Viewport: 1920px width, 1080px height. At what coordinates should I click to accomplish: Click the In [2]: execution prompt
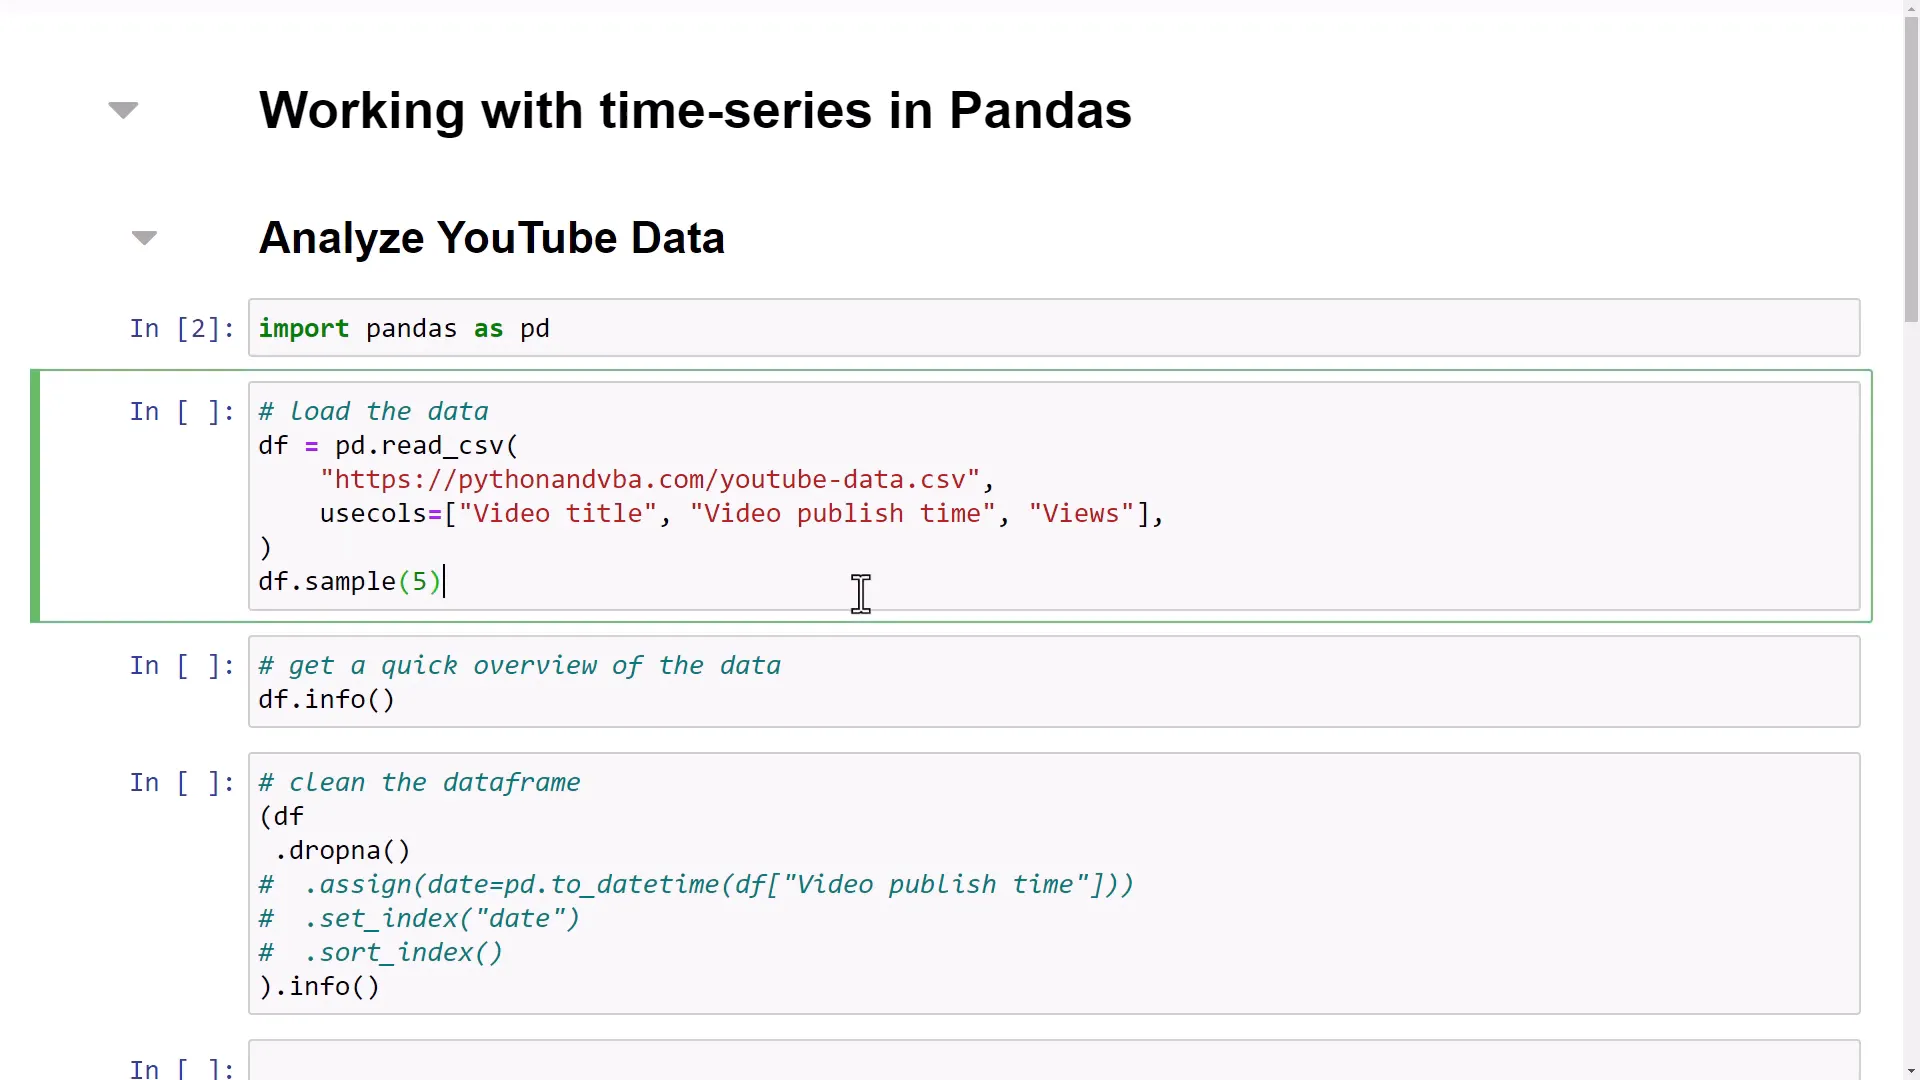click(x=181, y=327)
